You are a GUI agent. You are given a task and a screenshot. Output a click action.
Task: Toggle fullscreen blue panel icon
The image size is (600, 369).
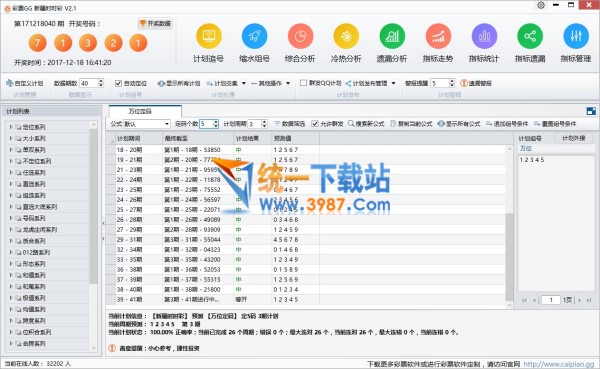click(591, 111)
